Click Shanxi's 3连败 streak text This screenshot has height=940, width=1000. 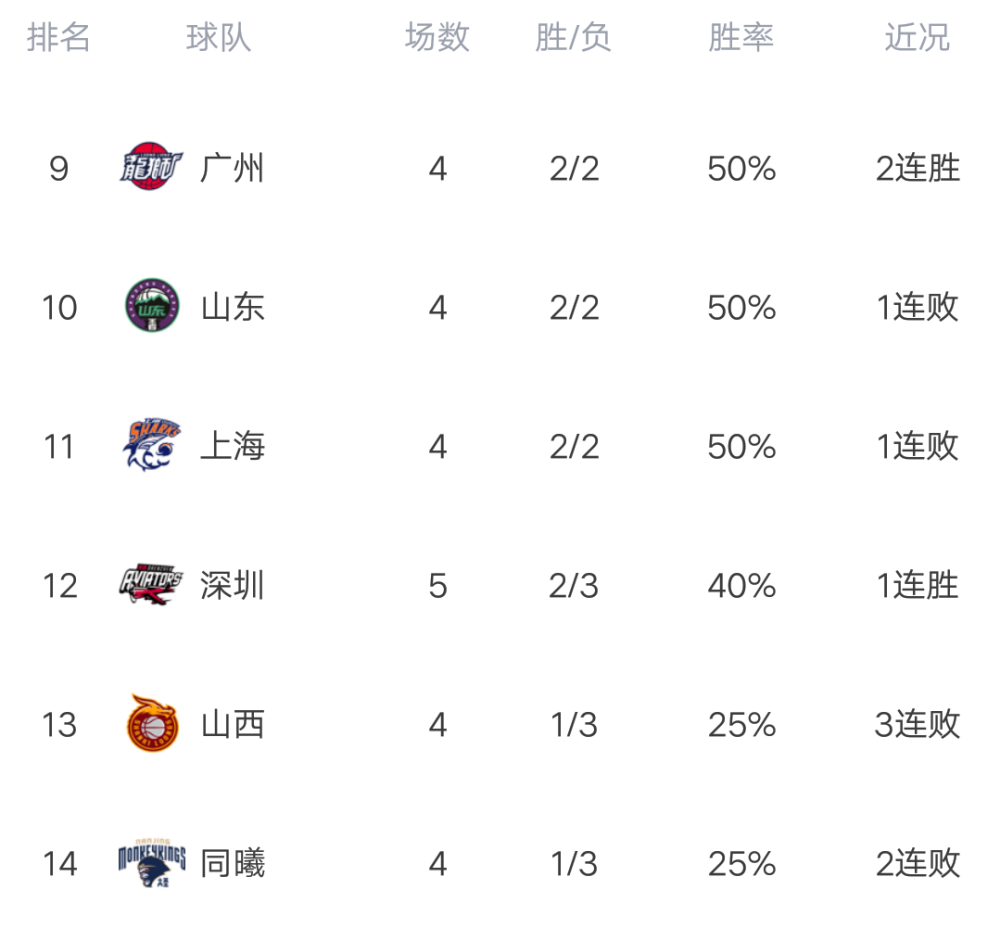[x=918, y=723]
